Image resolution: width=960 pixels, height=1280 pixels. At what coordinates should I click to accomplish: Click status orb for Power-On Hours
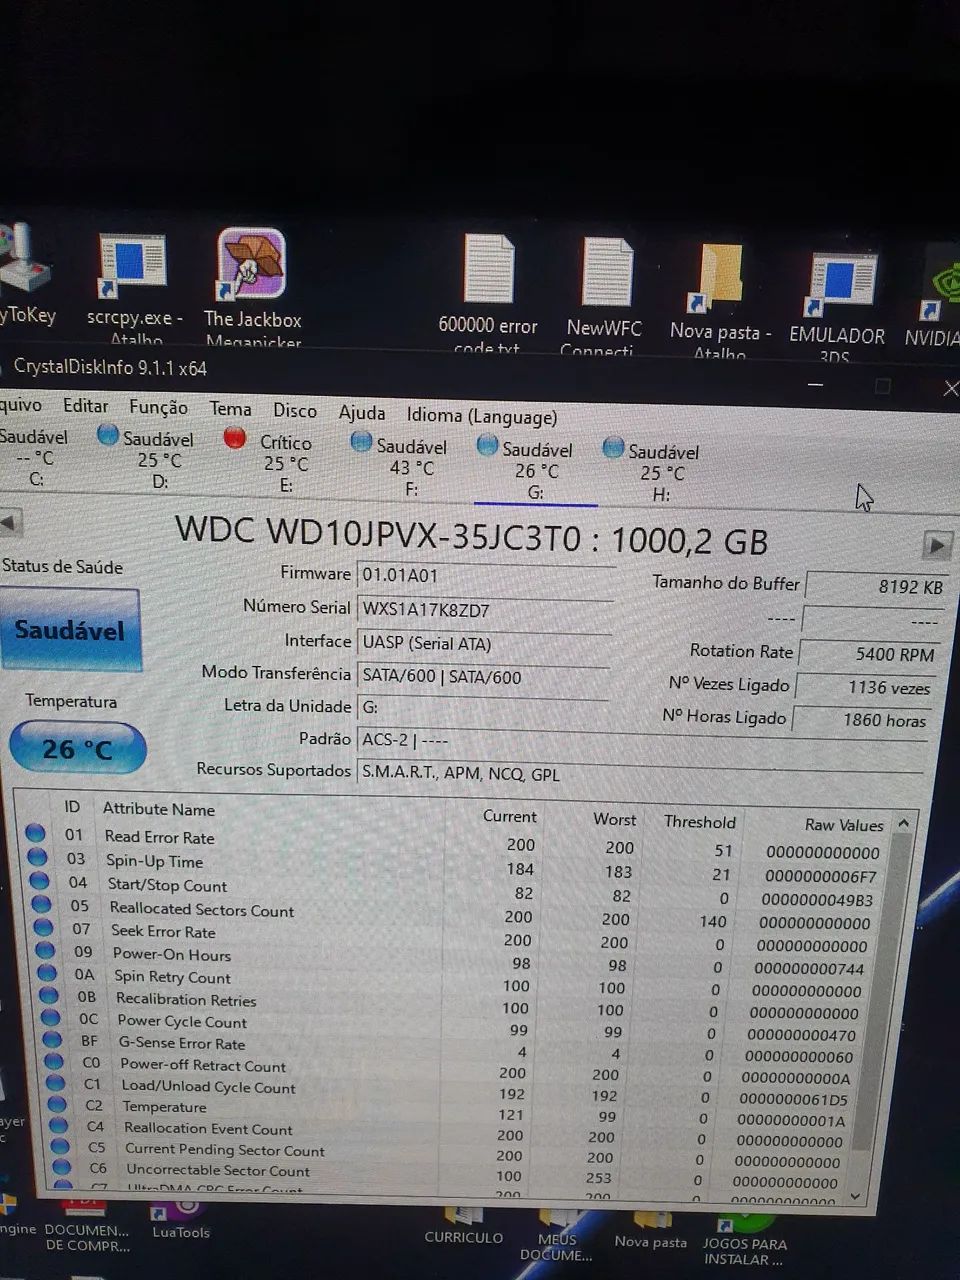point(45,949)
